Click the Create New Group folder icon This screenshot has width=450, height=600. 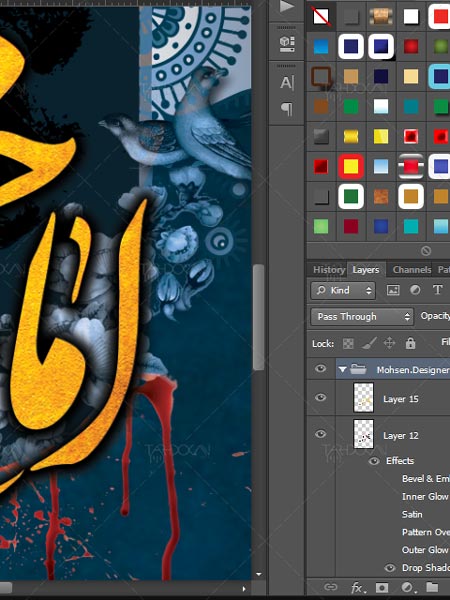432,587
